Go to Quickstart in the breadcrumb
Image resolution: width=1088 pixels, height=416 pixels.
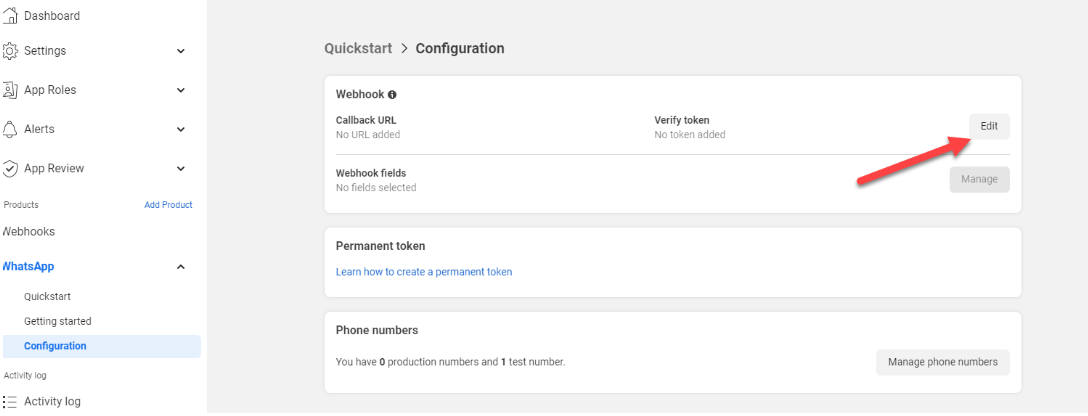[x=358, y=49]
